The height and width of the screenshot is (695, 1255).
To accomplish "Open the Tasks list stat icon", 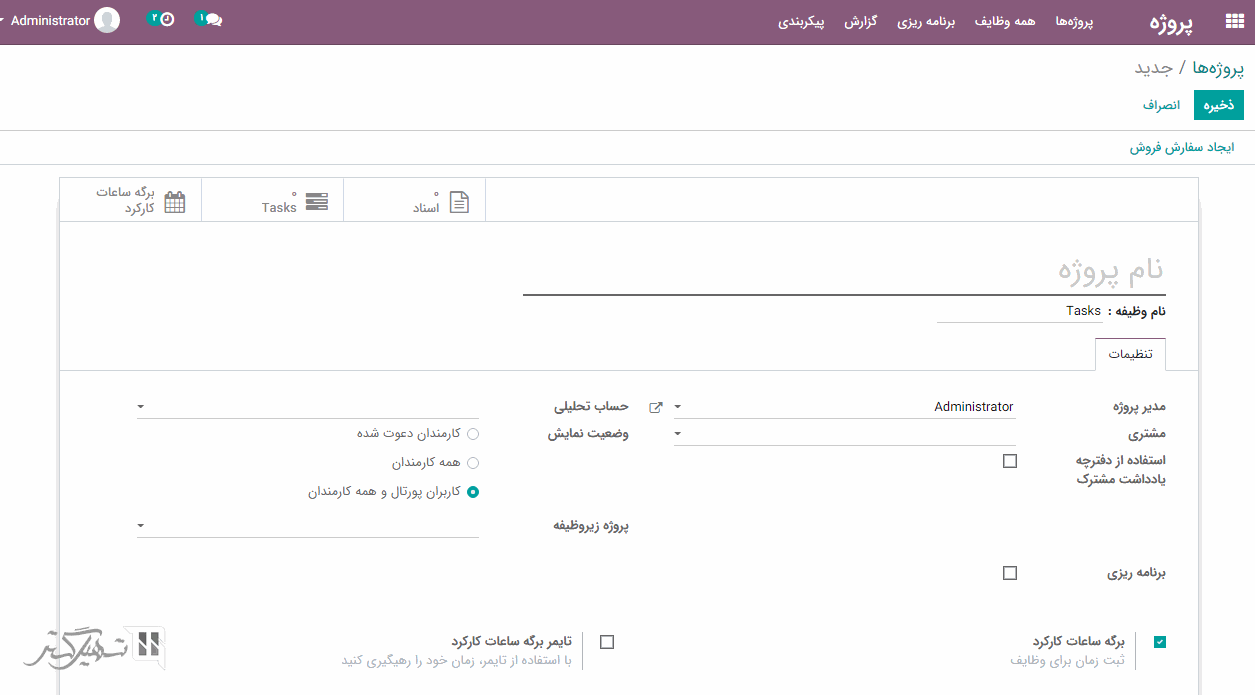I will [316, 201].
